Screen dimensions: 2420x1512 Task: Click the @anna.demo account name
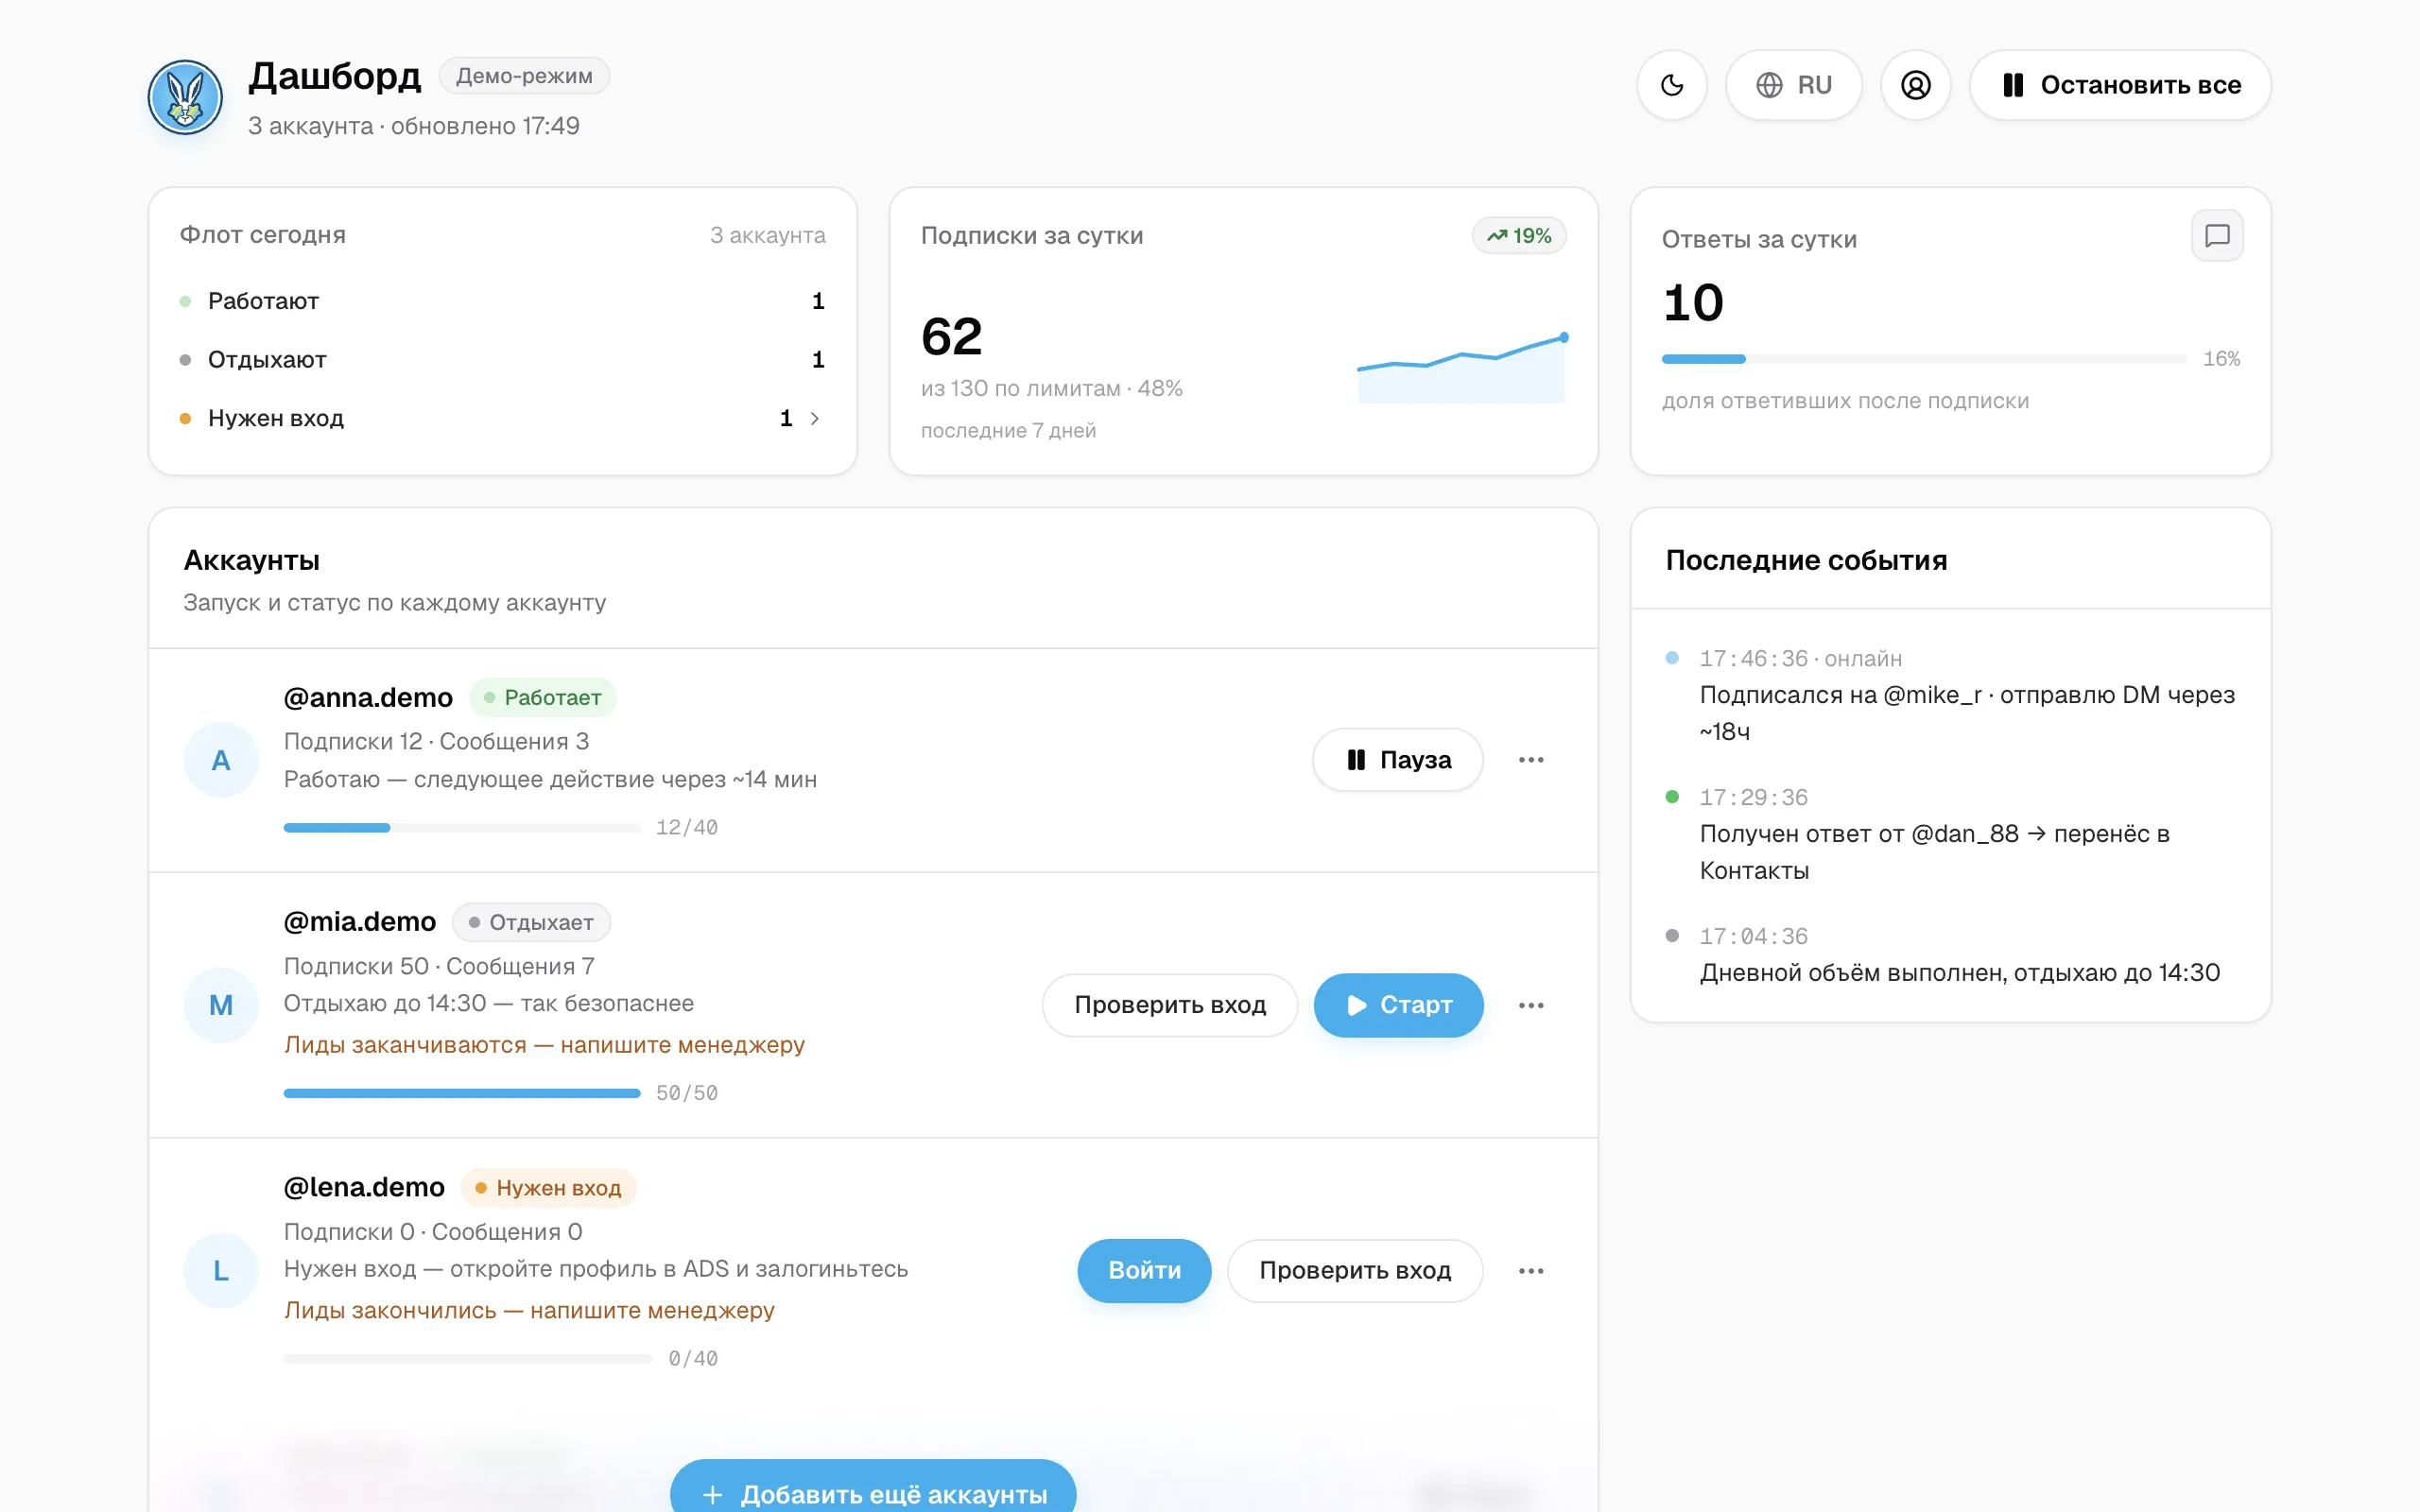coord(368,697)
